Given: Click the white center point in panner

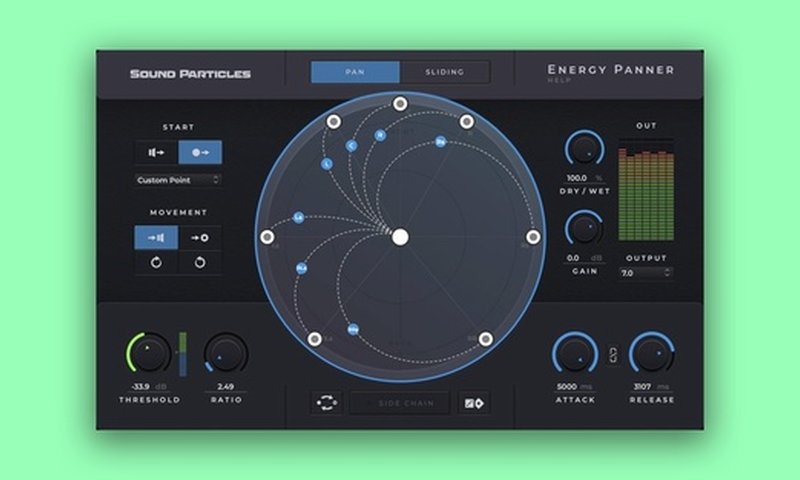Looking at the screenshot, I should click(400, 237).
